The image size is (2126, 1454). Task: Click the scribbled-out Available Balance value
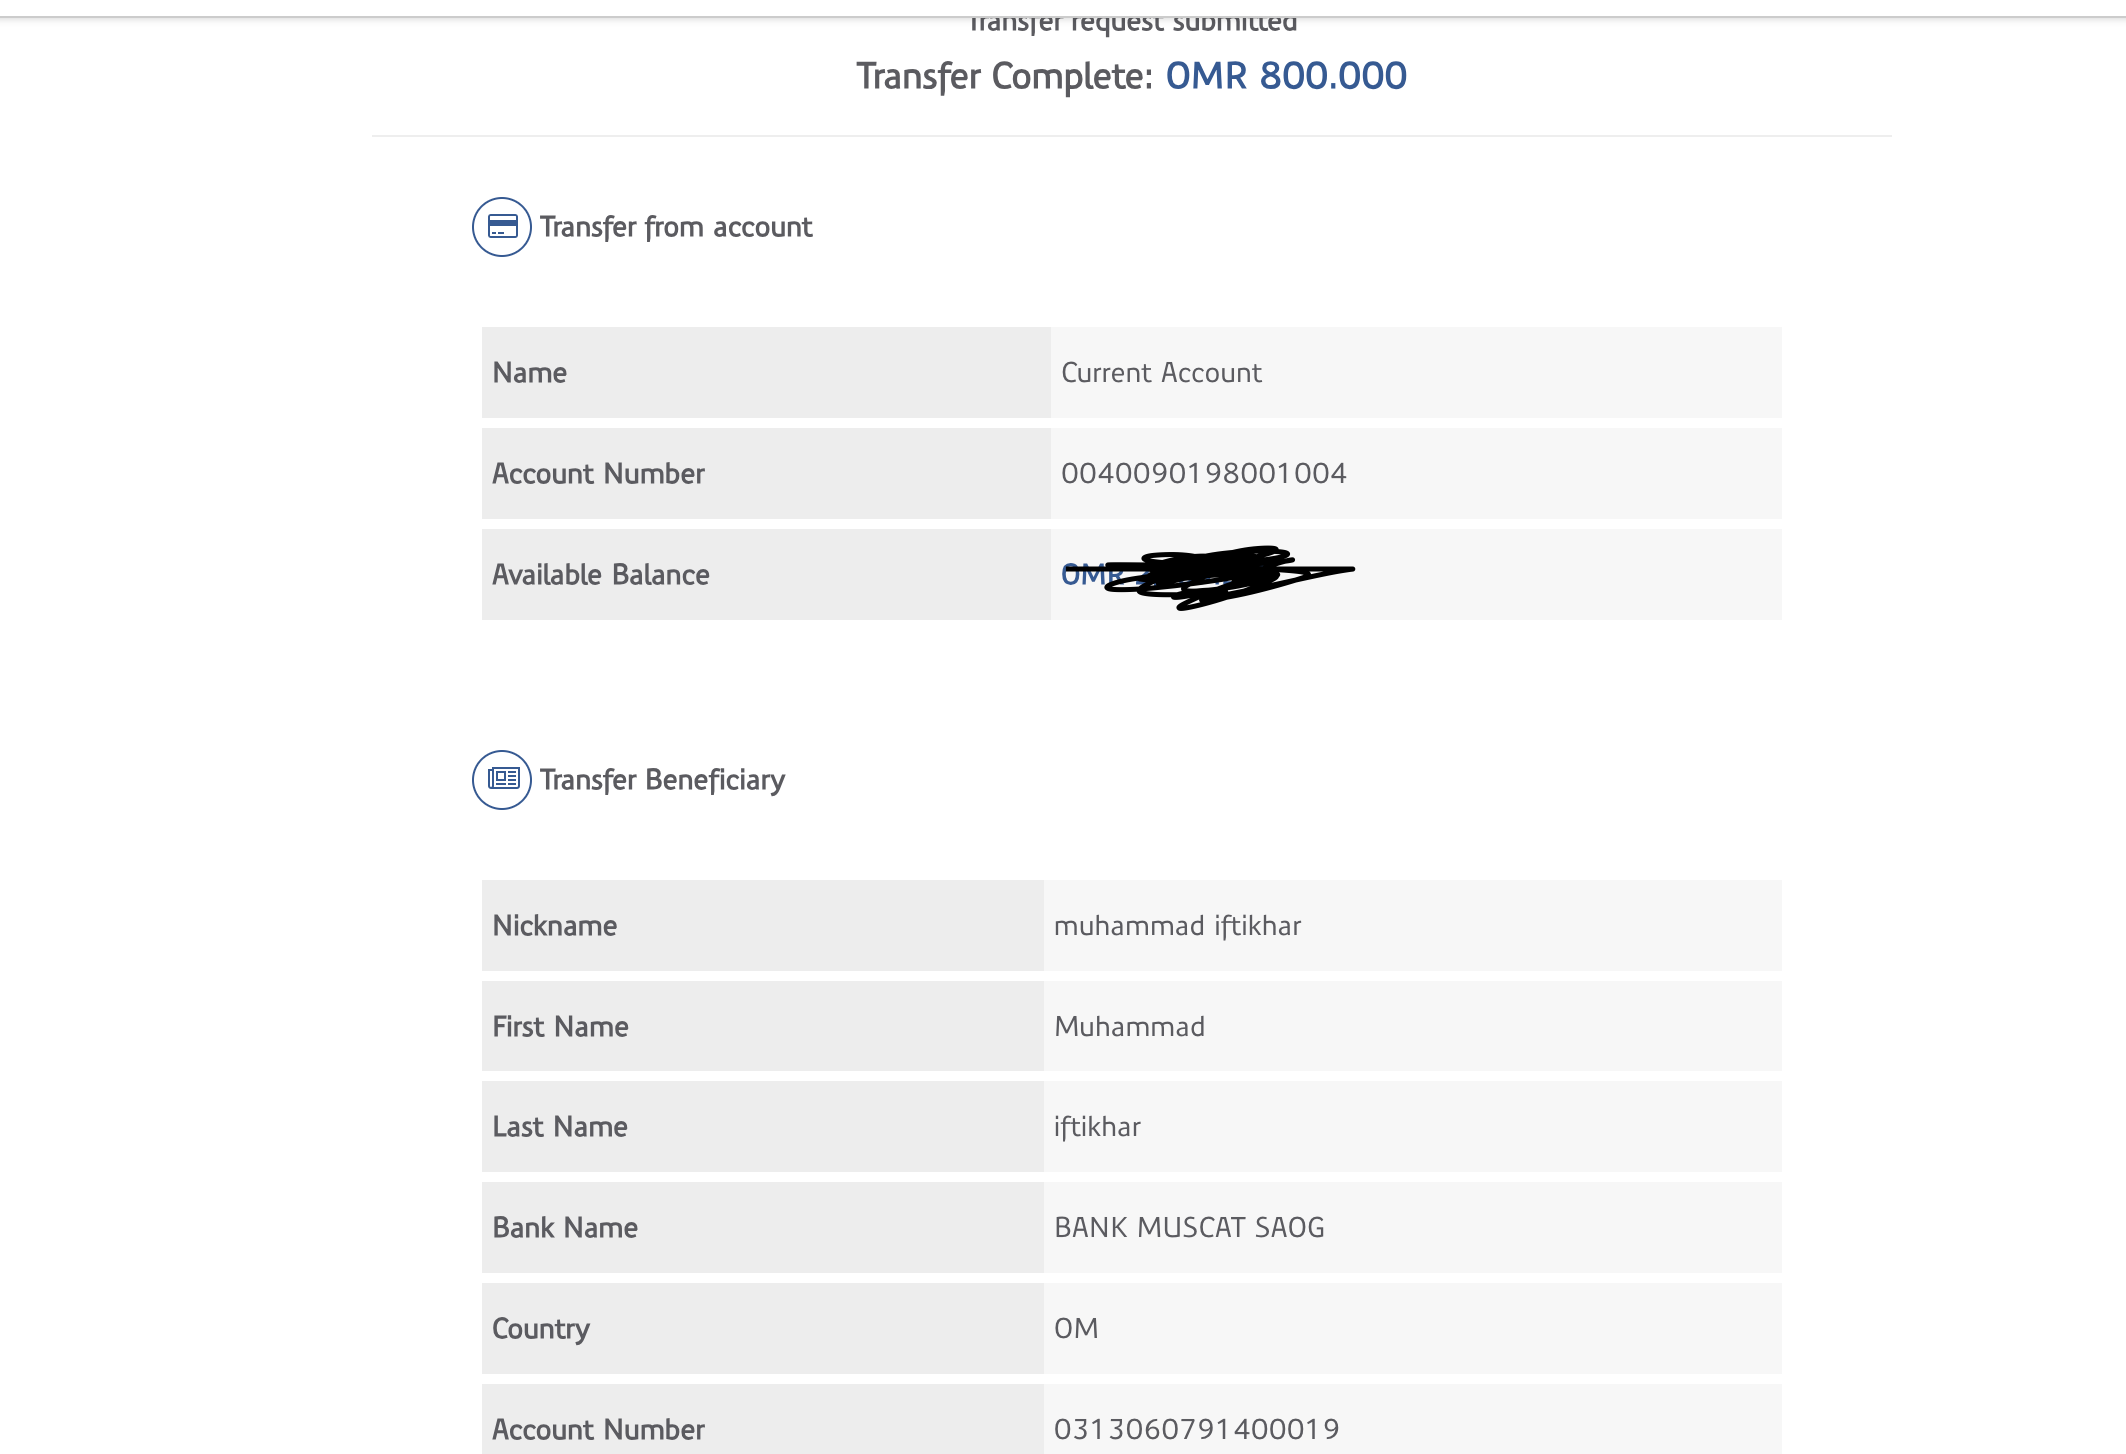[1207, 575]
